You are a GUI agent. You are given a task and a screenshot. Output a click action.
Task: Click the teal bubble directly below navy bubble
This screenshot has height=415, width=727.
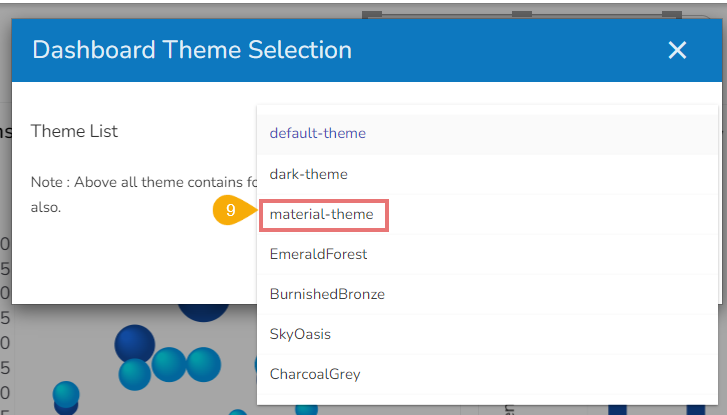point(134,374)
